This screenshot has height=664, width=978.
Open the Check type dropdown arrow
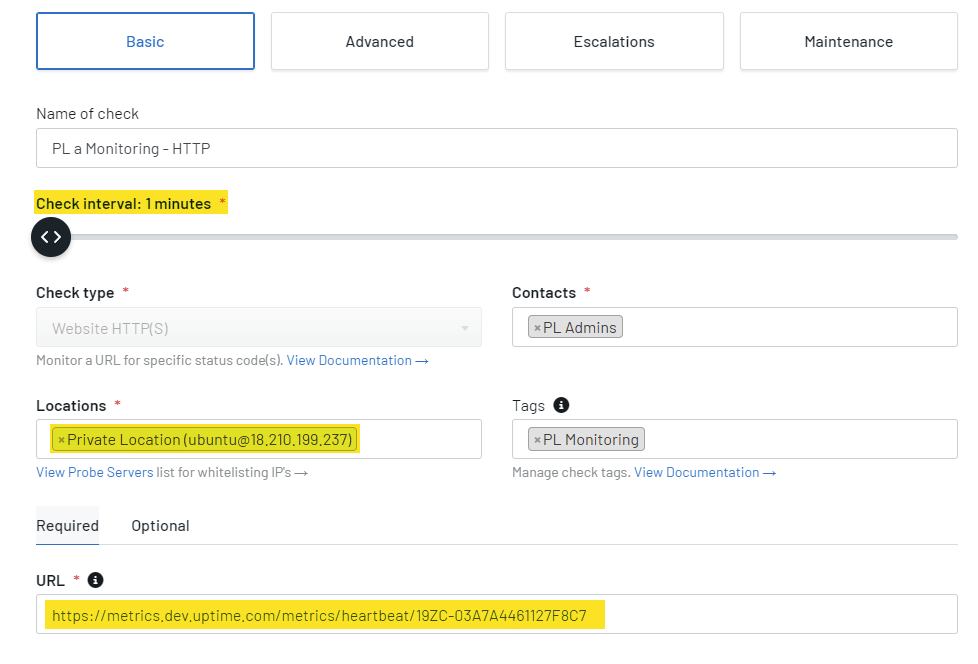[x=464, y=328]
